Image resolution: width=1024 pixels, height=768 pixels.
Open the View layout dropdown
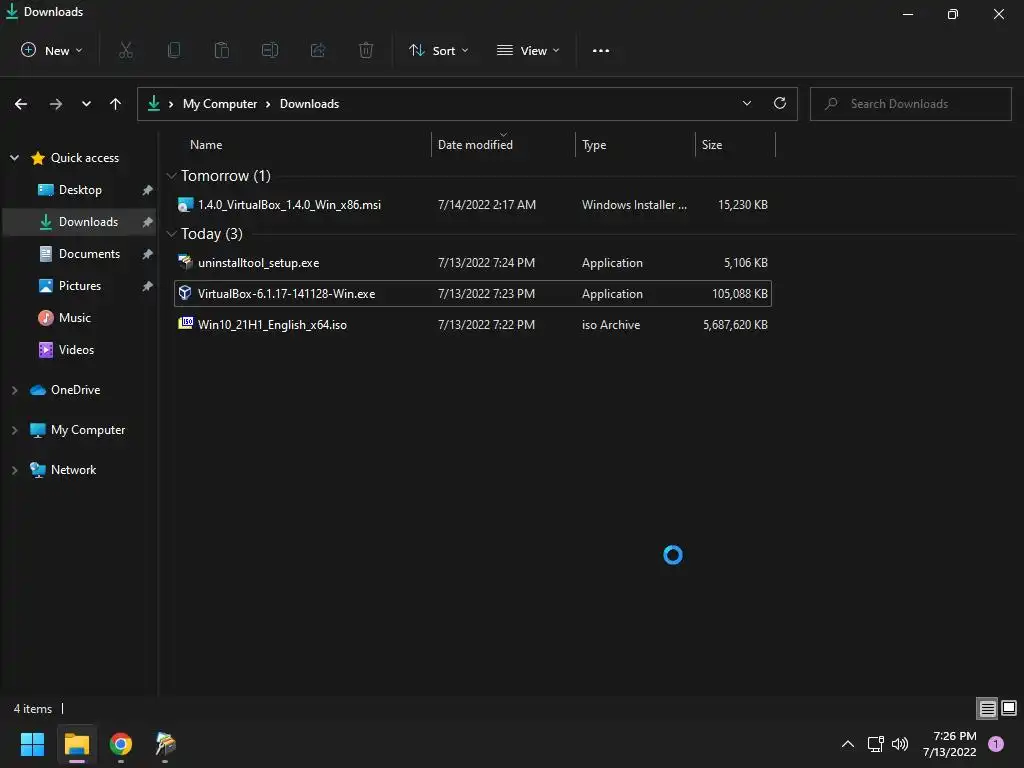[x=528, y=50]
